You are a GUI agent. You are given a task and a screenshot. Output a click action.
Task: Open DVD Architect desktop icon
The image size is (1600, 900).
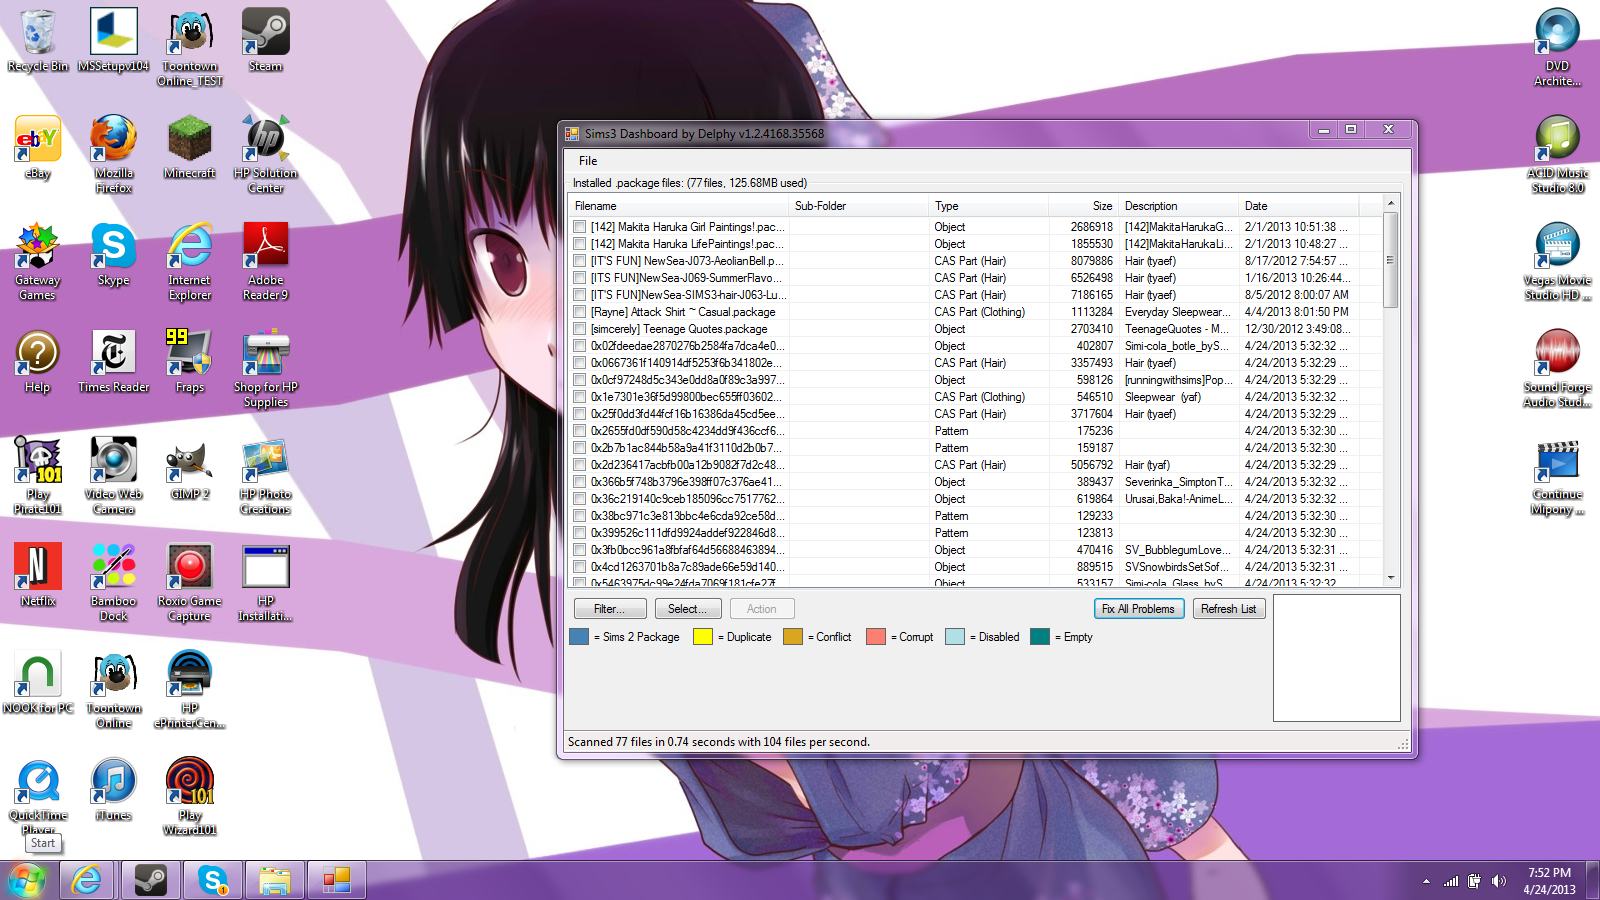coord(1558,47)
